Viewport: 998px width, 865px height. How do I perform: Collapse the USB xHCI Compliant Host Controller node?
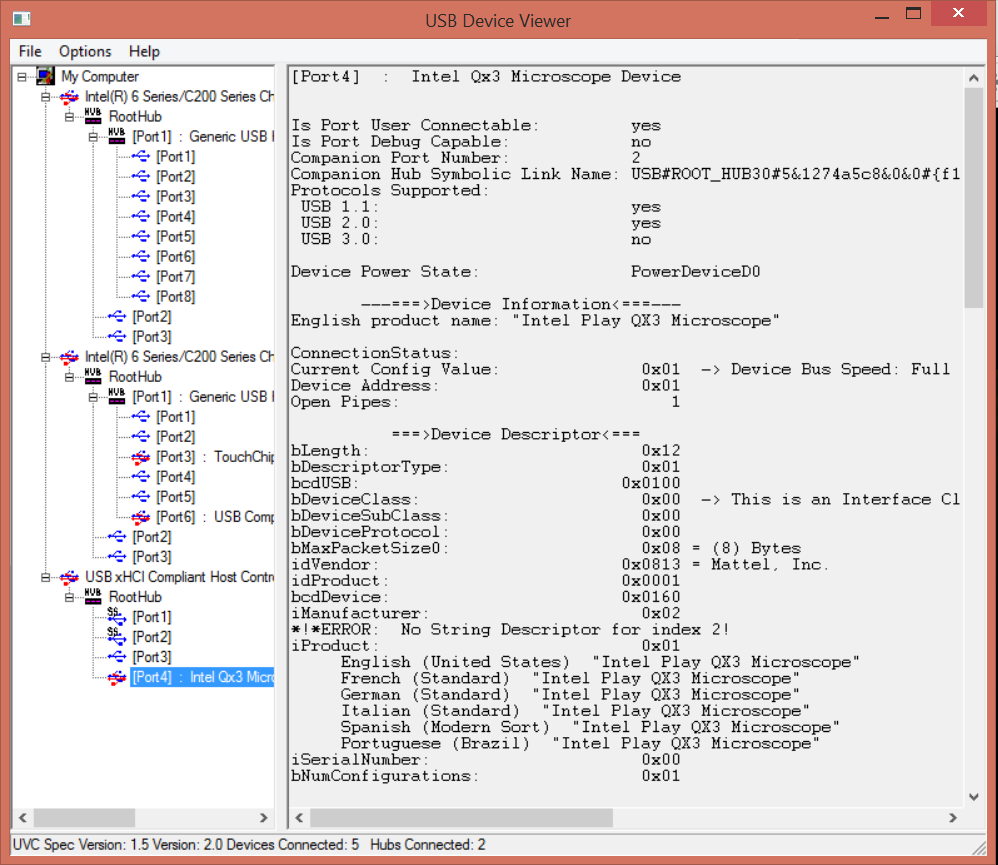point(43,576)
